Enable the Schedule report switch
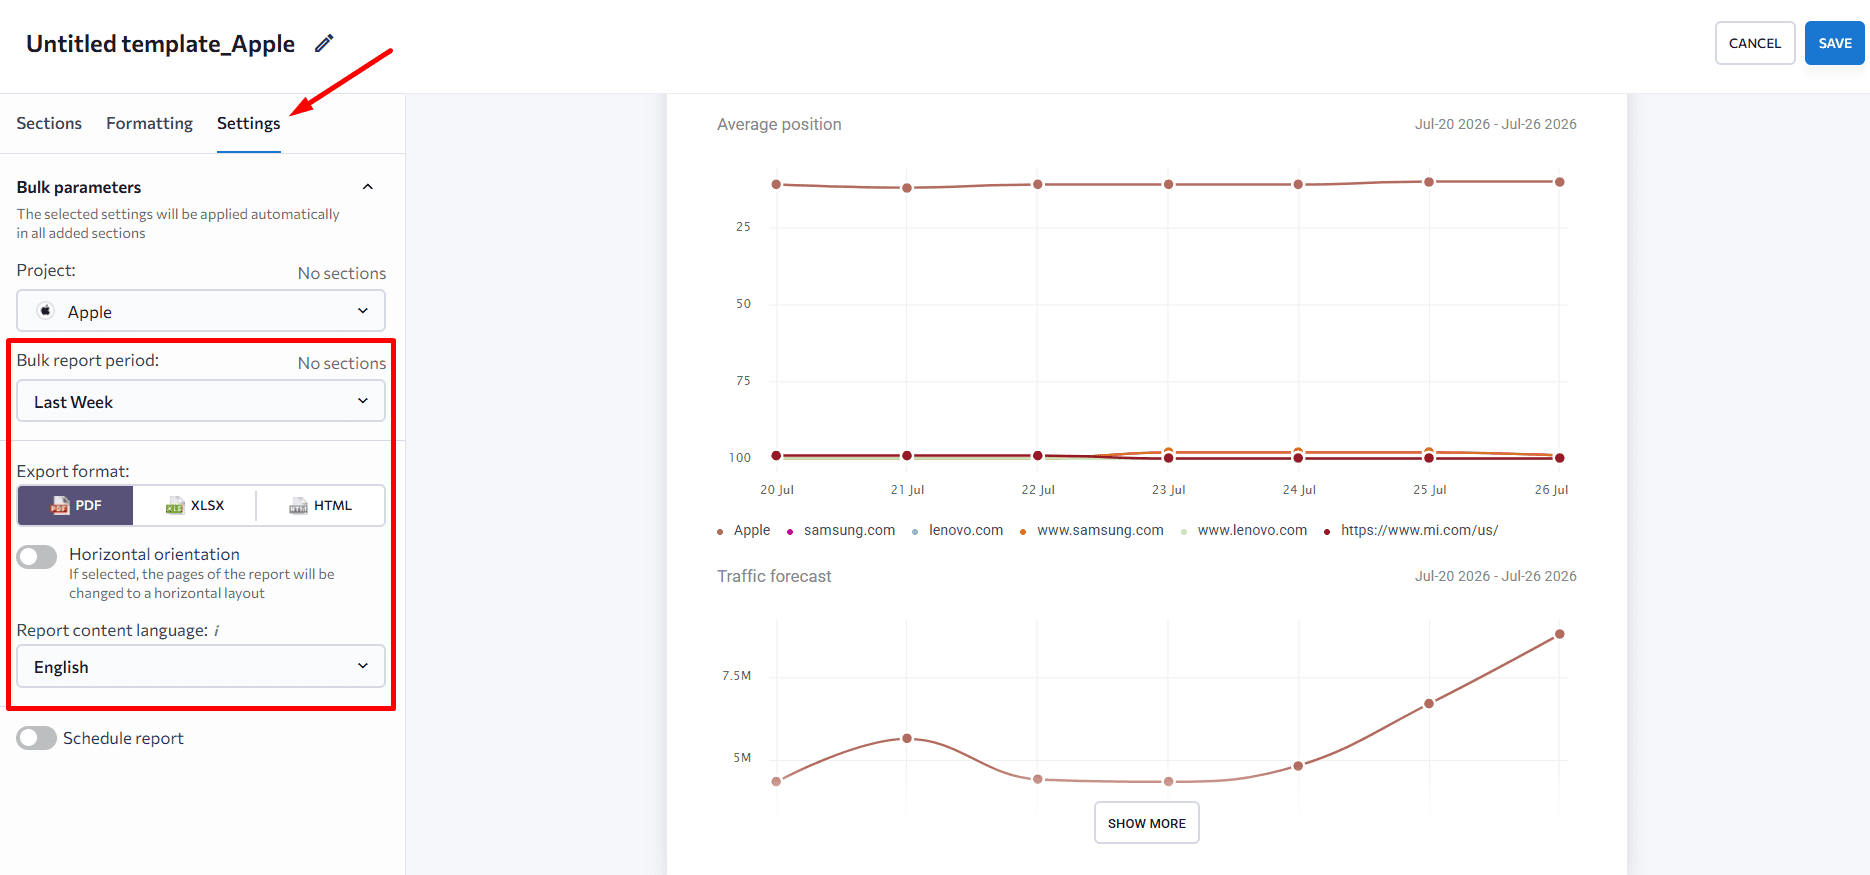1870x875 pixels. 37,738
